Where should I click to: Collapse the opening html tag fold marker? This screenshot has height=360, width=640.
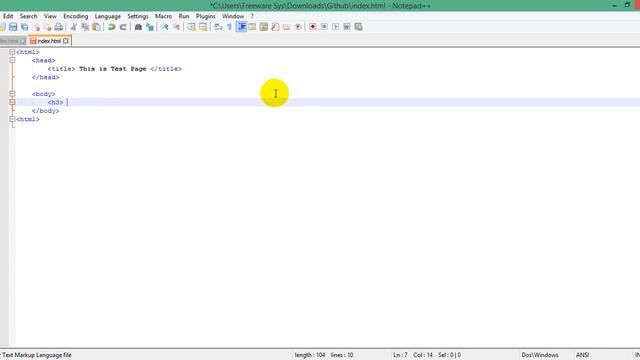(x=12, y=52)
